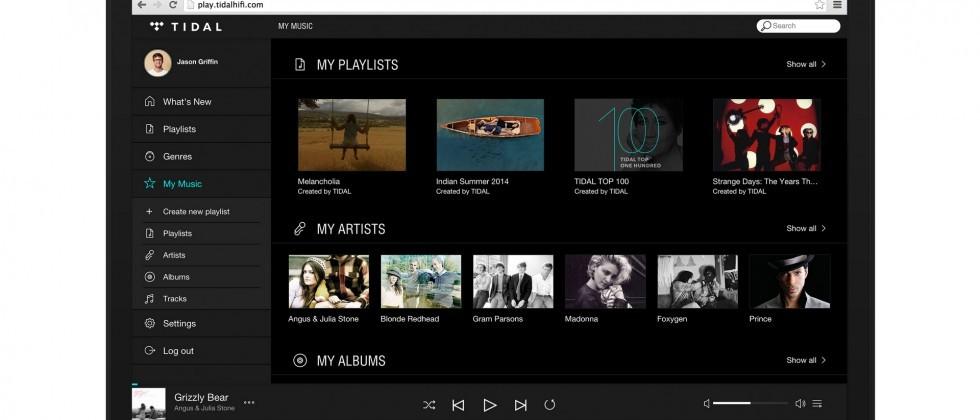
Task: Skip to next track
Action: pyautogui.click(x=521, y=405)
